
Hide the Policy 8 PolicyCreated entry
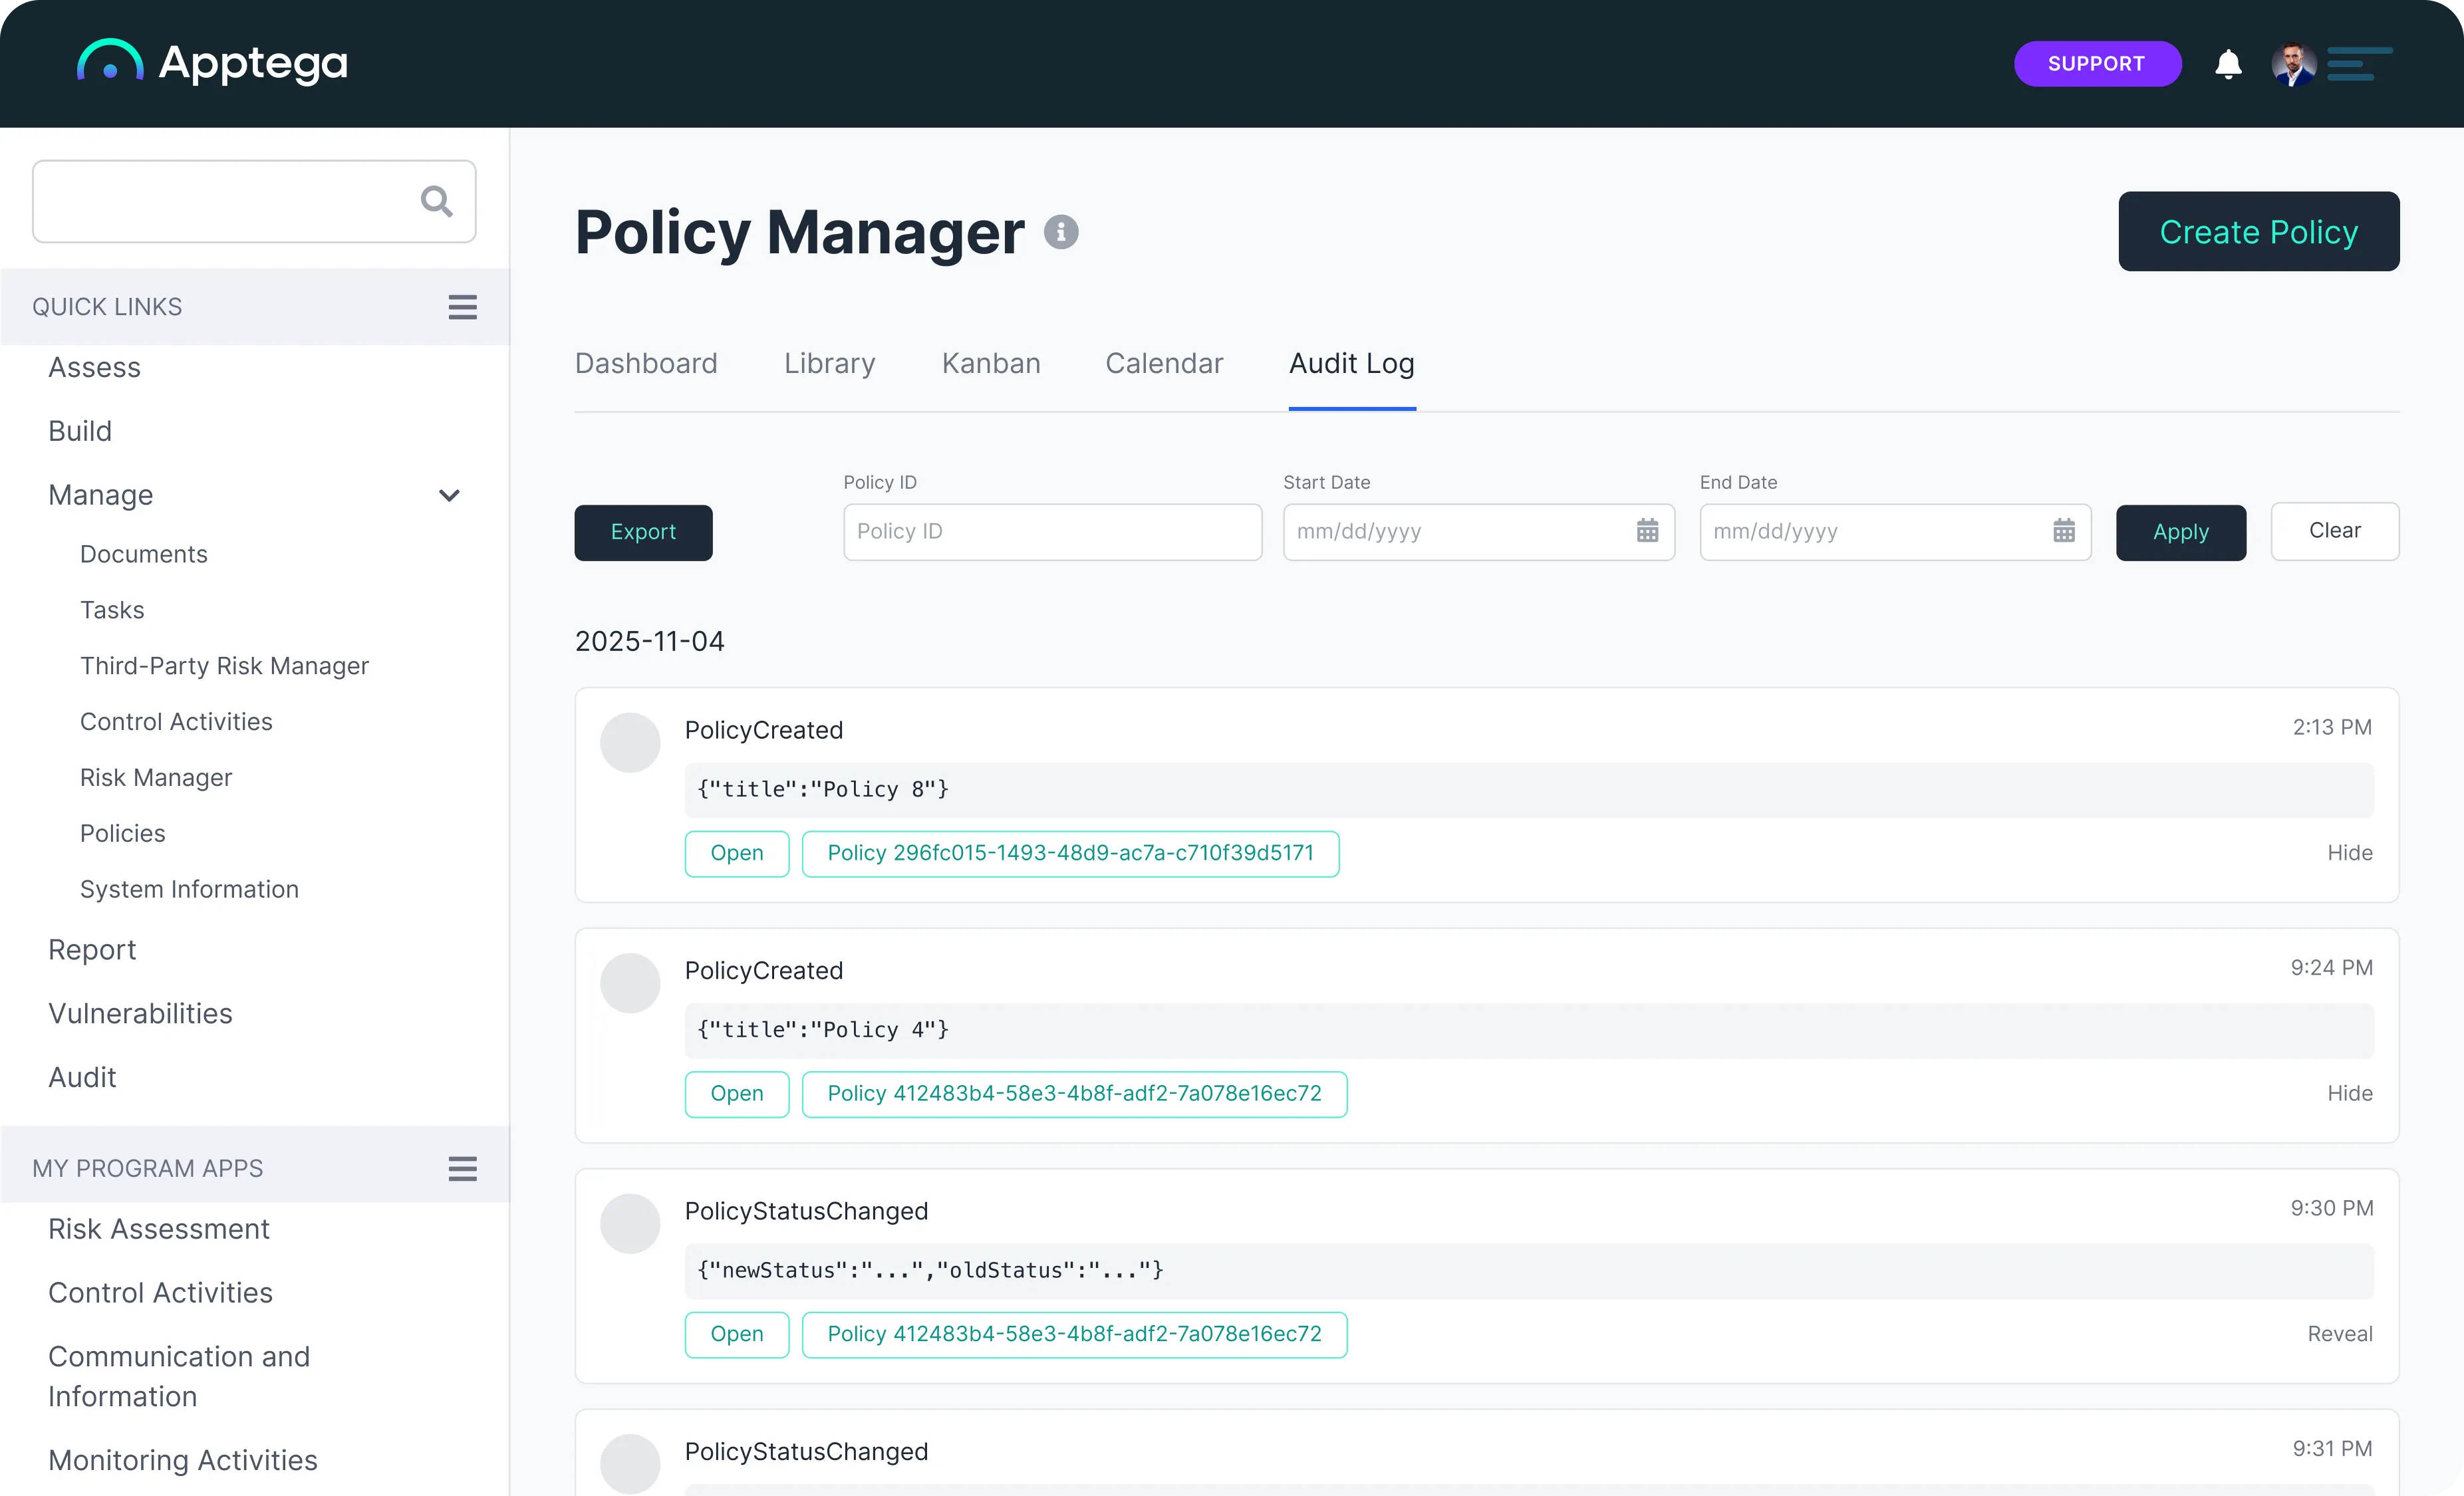2349,852
